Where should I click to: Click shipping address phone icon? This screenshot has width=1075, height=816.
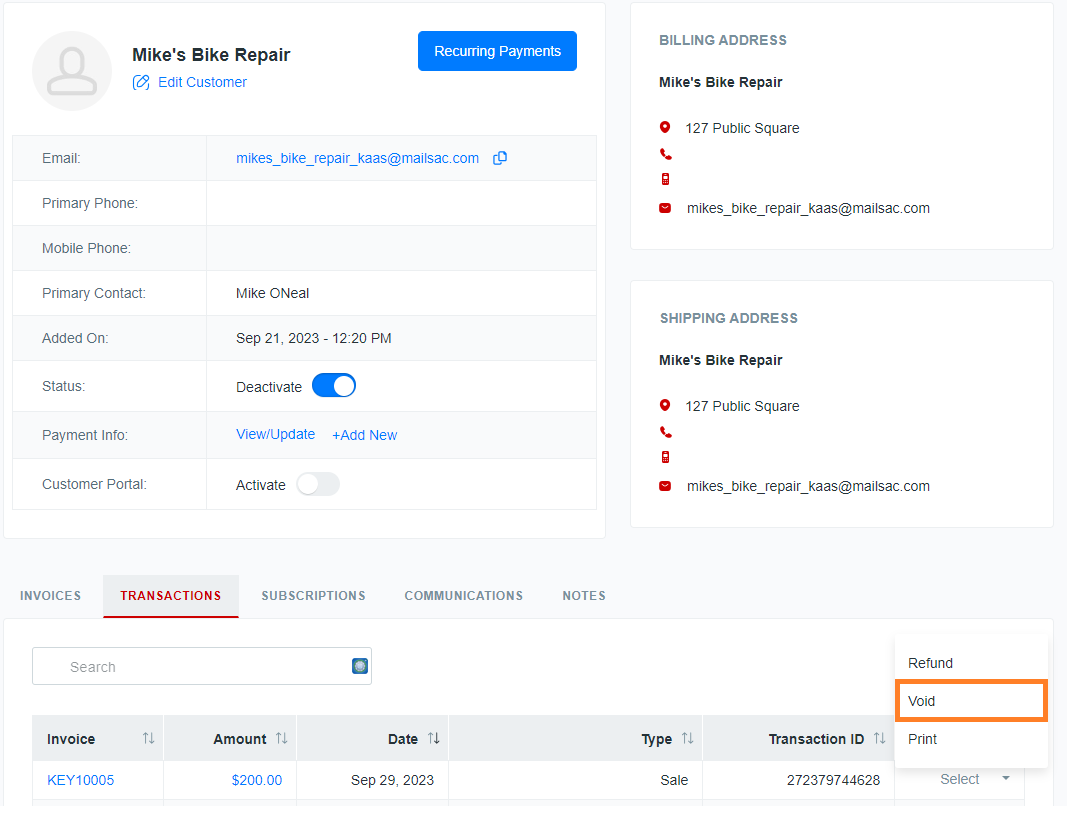click(x=666, y=433)
